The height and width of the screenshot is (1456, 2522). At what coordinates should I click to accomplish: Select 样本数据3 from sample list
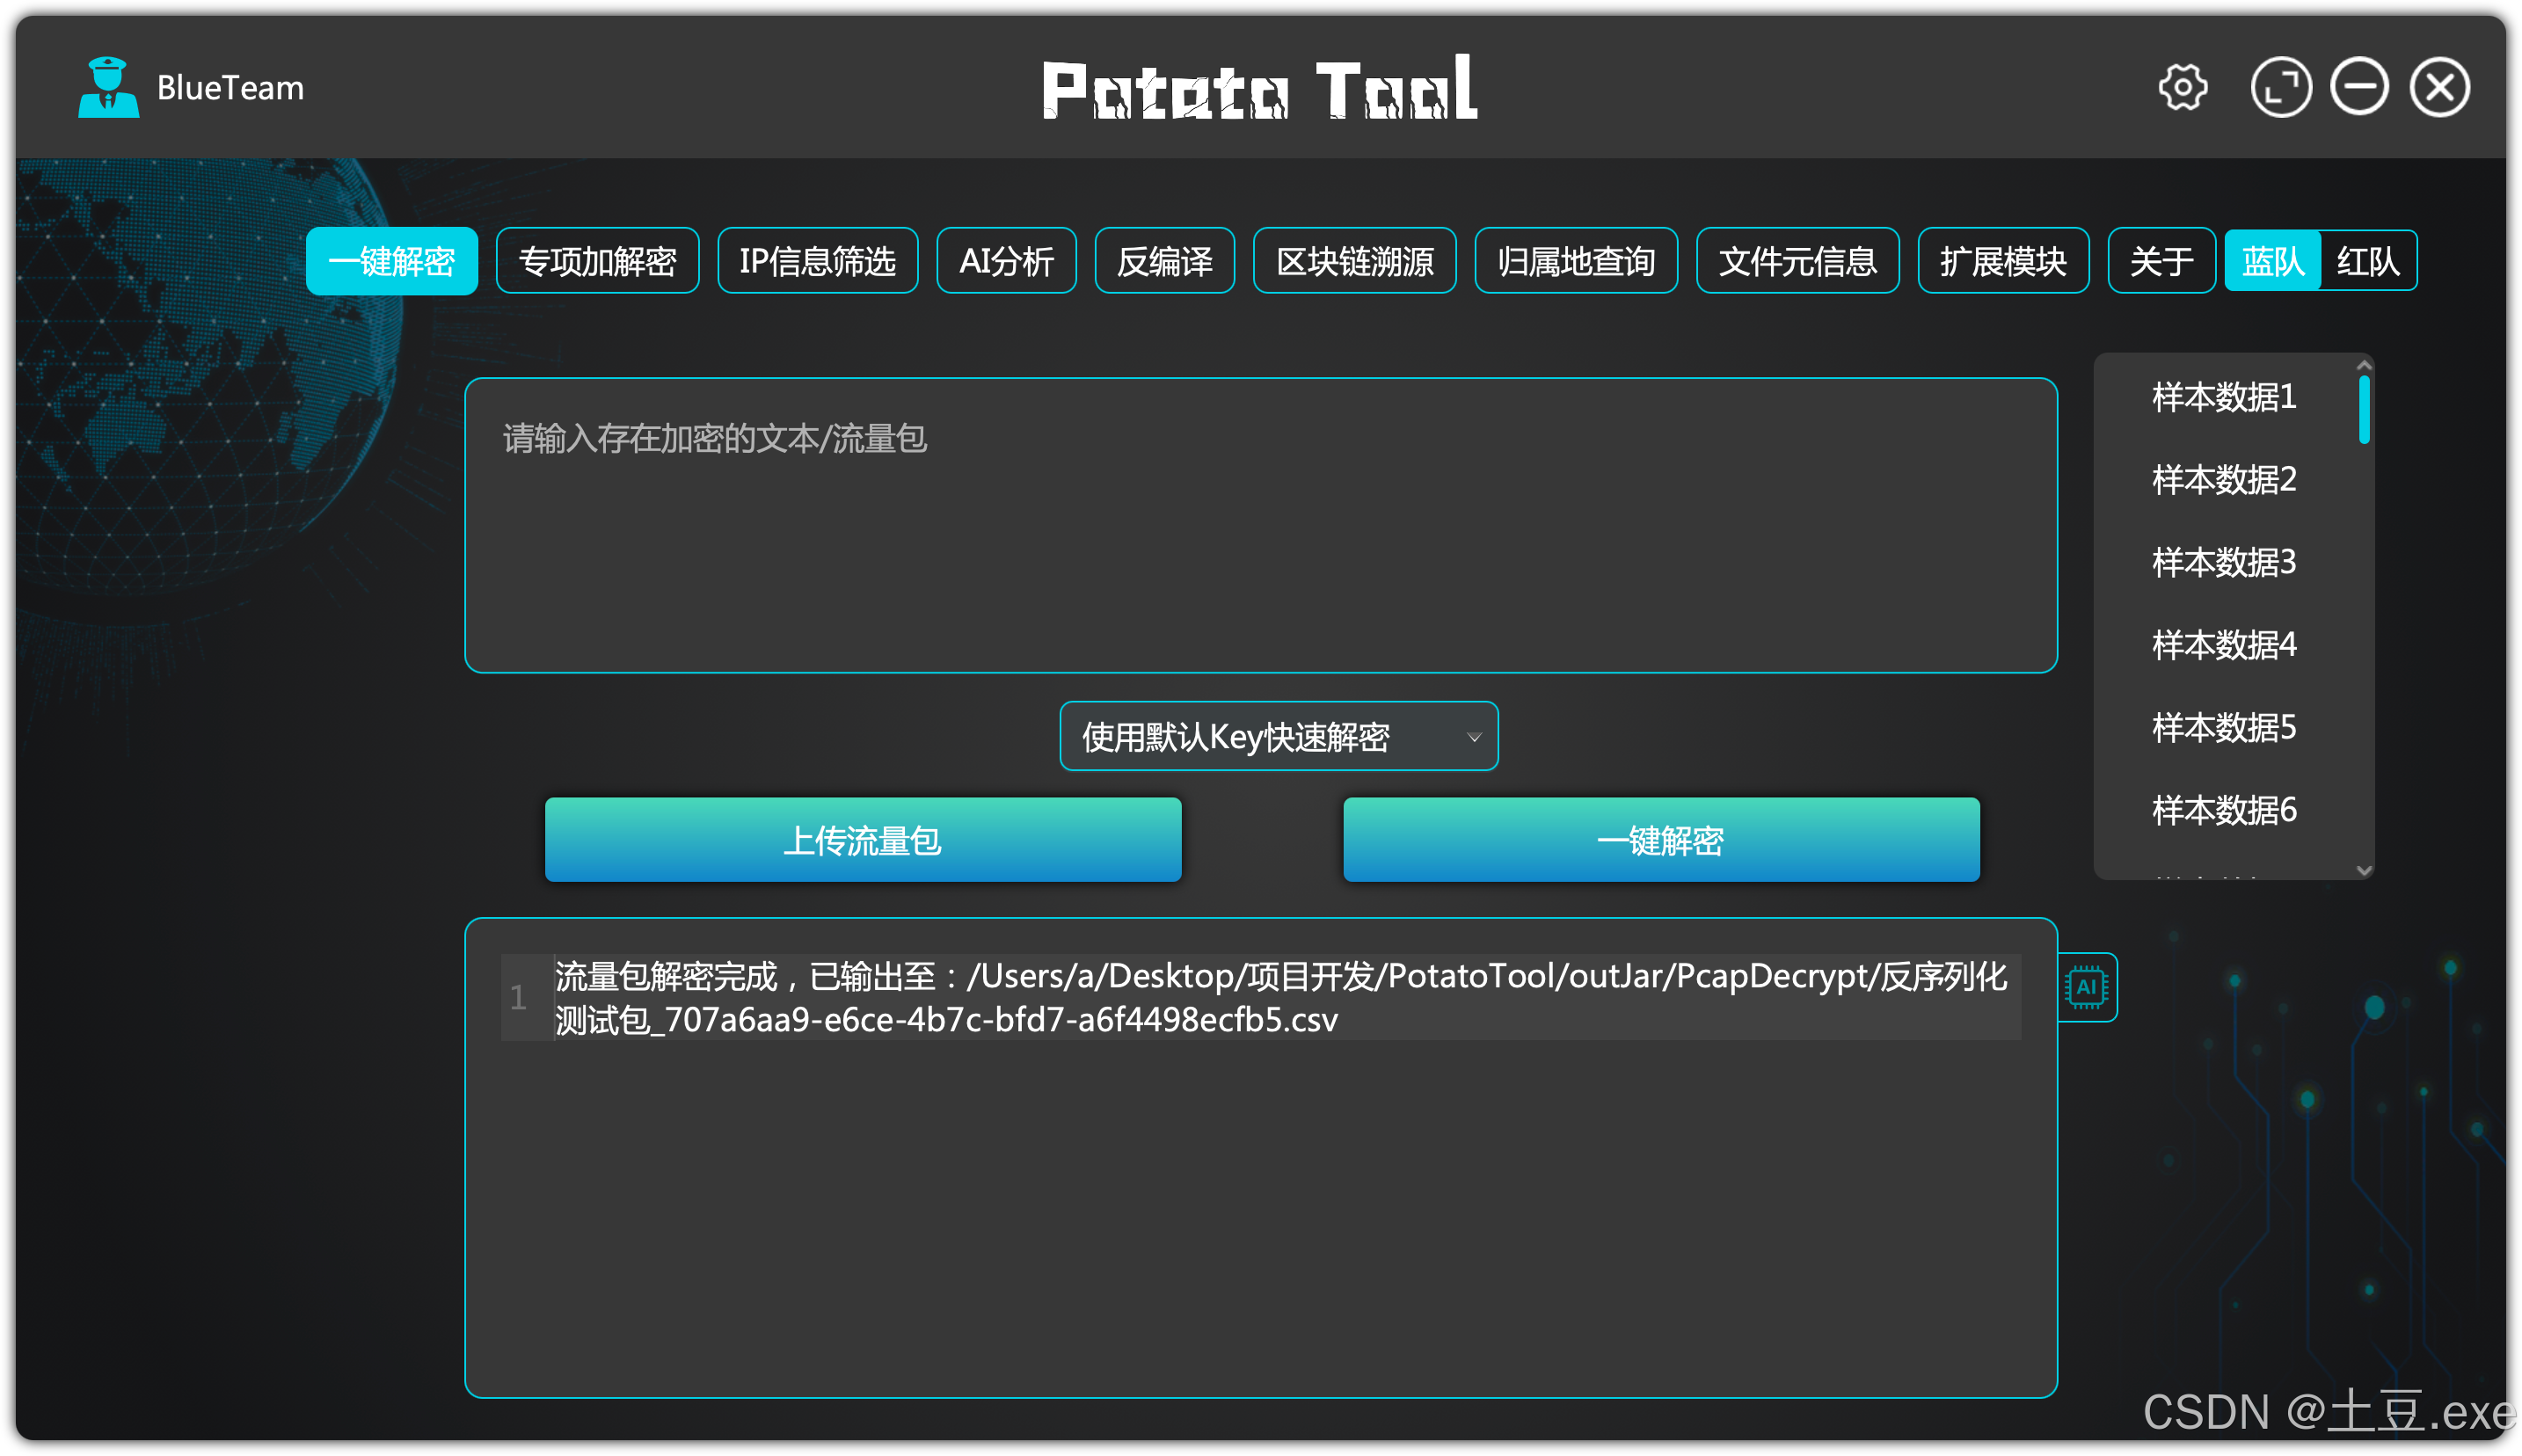2224,563
